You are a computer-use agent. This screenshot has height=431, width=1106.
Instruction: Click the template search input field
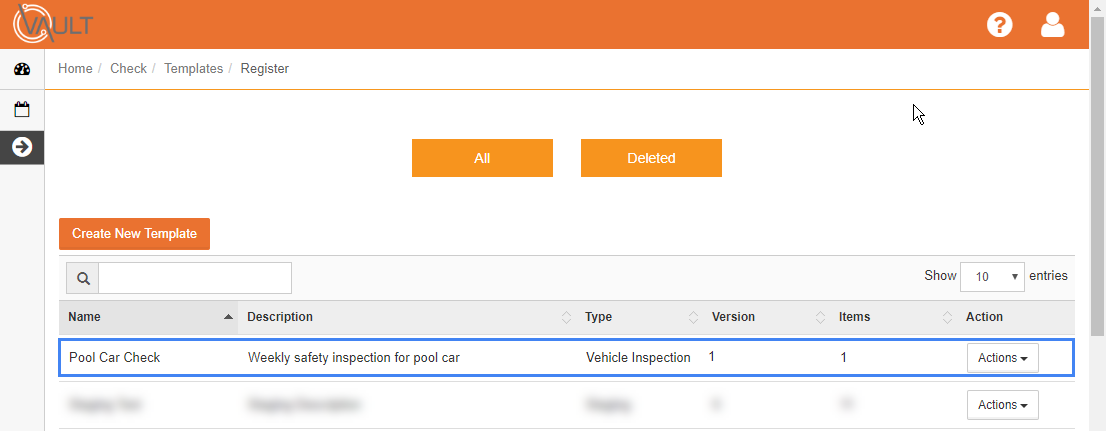tap(195, 278)
